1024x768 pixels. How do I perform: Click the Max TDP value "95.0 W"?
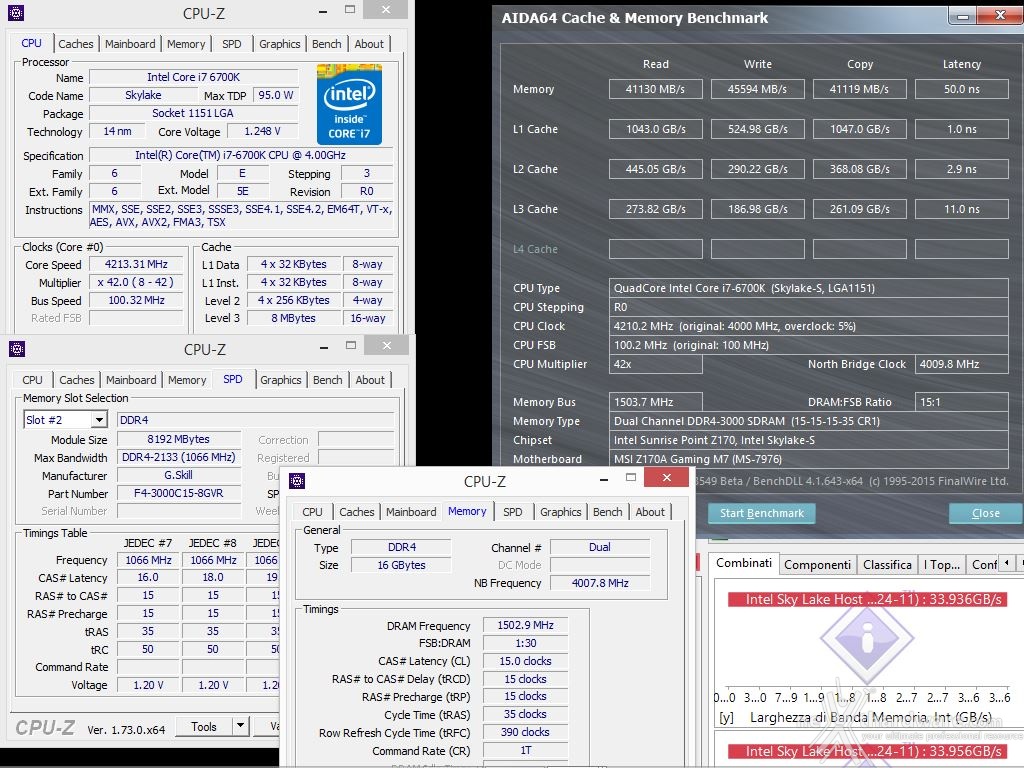point(276,95)
